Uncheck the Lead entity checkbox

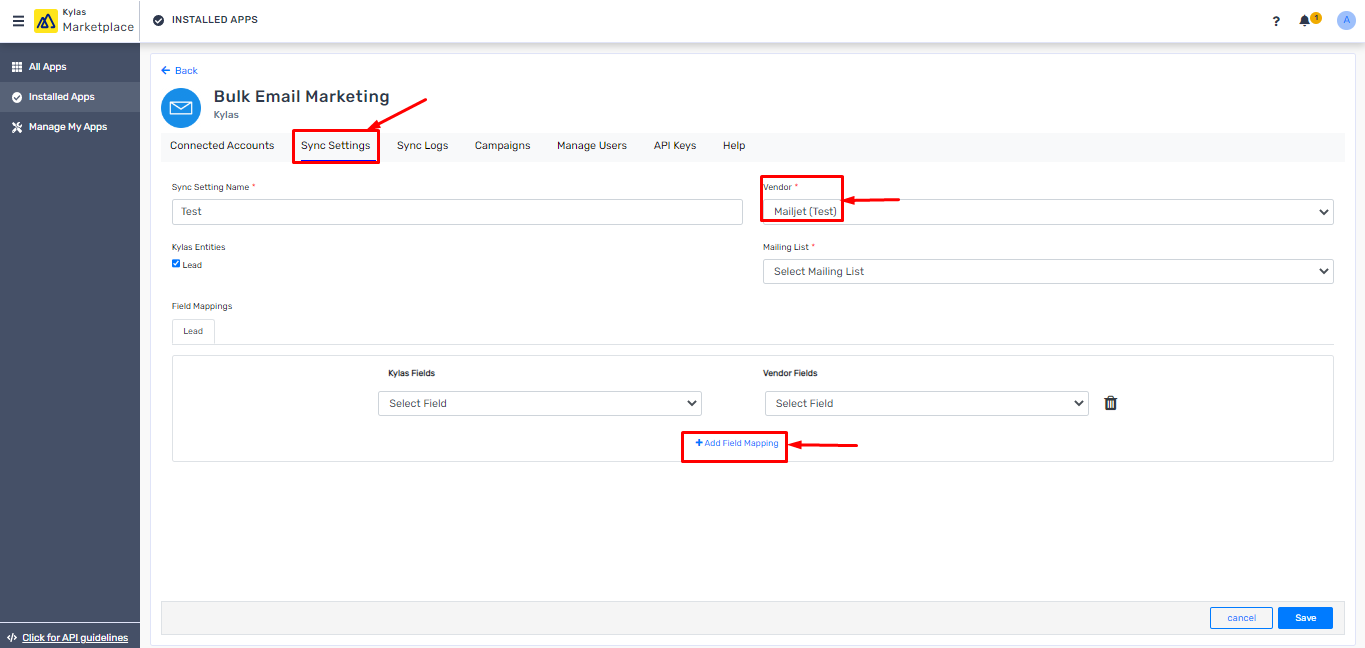[176, 264]
